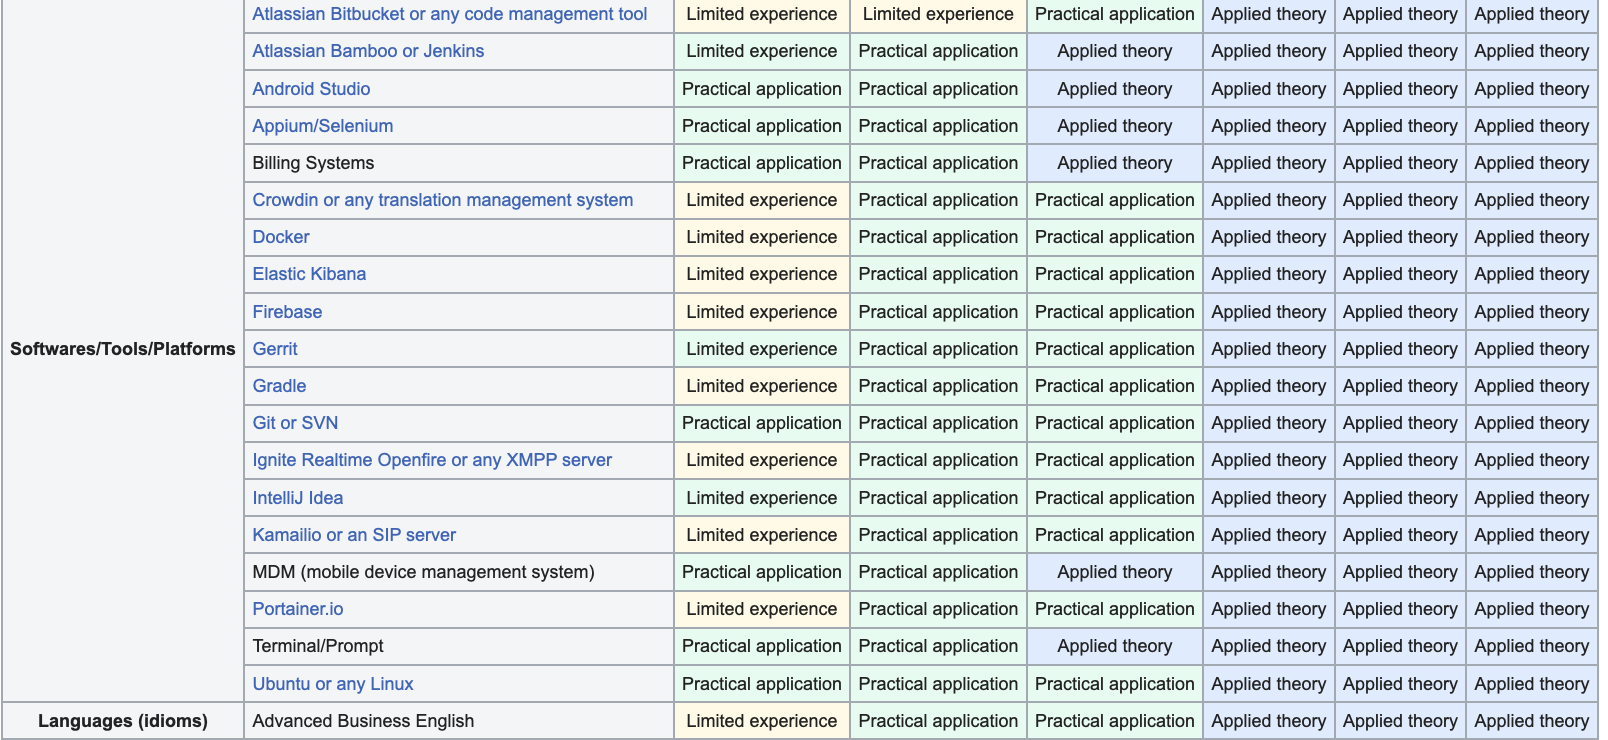Open the Android Studio link
Screen dimensions: 1608x740
311,89
